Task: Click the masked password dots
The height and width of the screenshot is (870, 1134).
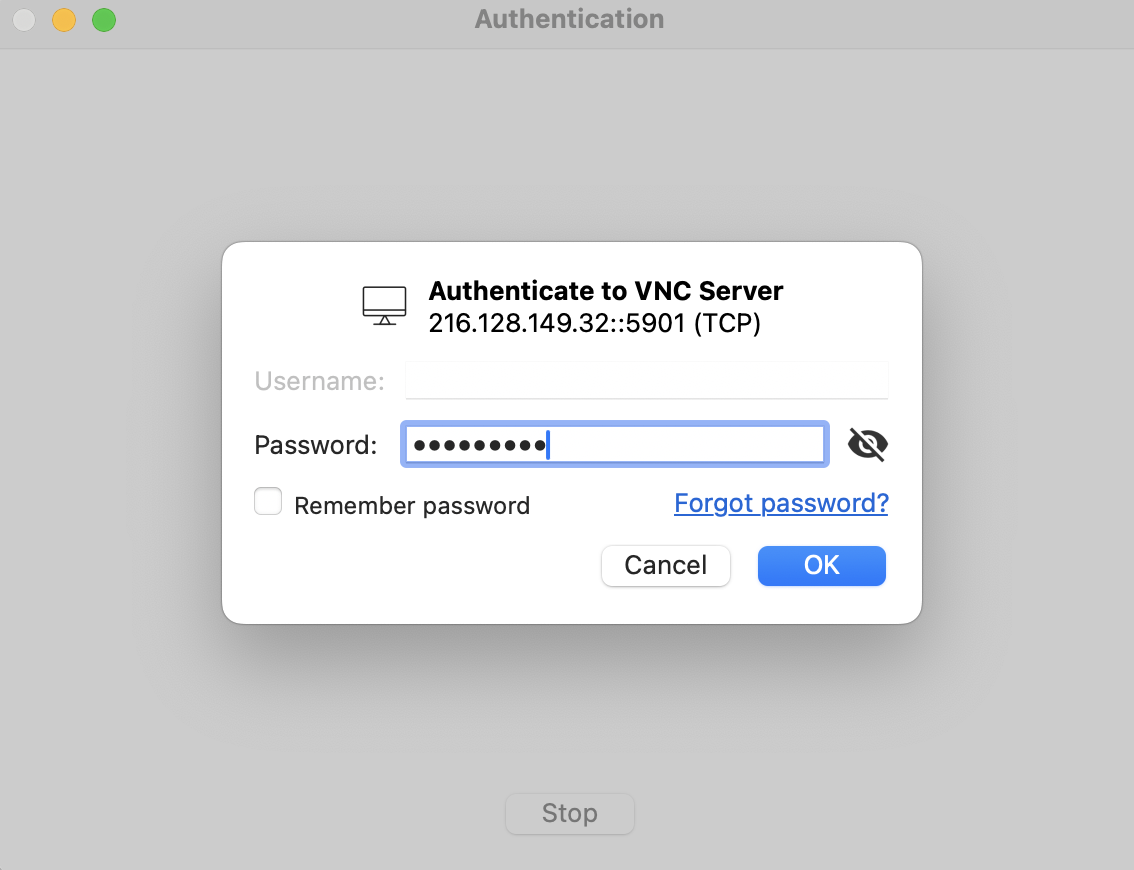Action: click(479, 445)
